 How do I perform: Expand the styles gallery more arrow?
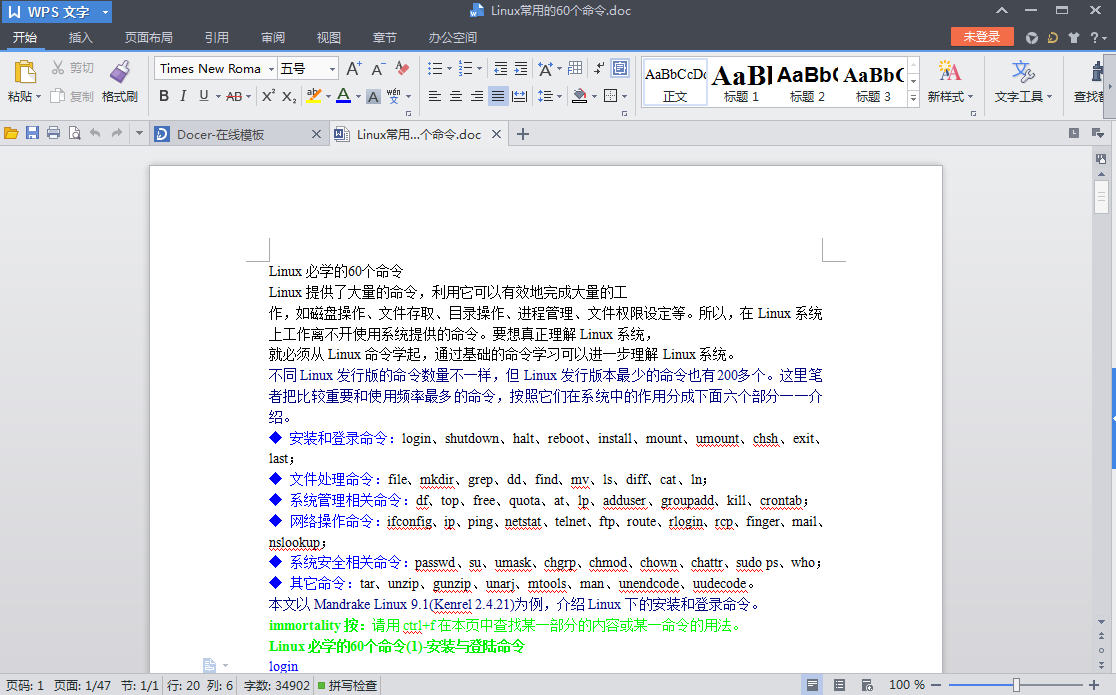point(913,98)
